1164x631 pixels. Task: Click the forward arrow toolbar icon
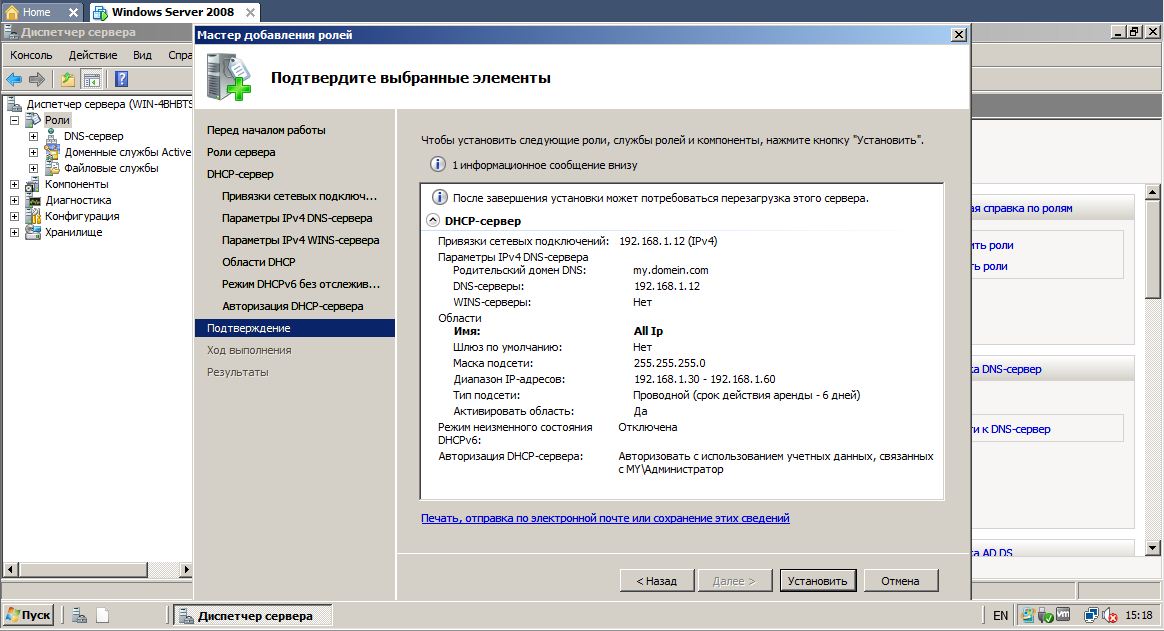pos(37,79)
